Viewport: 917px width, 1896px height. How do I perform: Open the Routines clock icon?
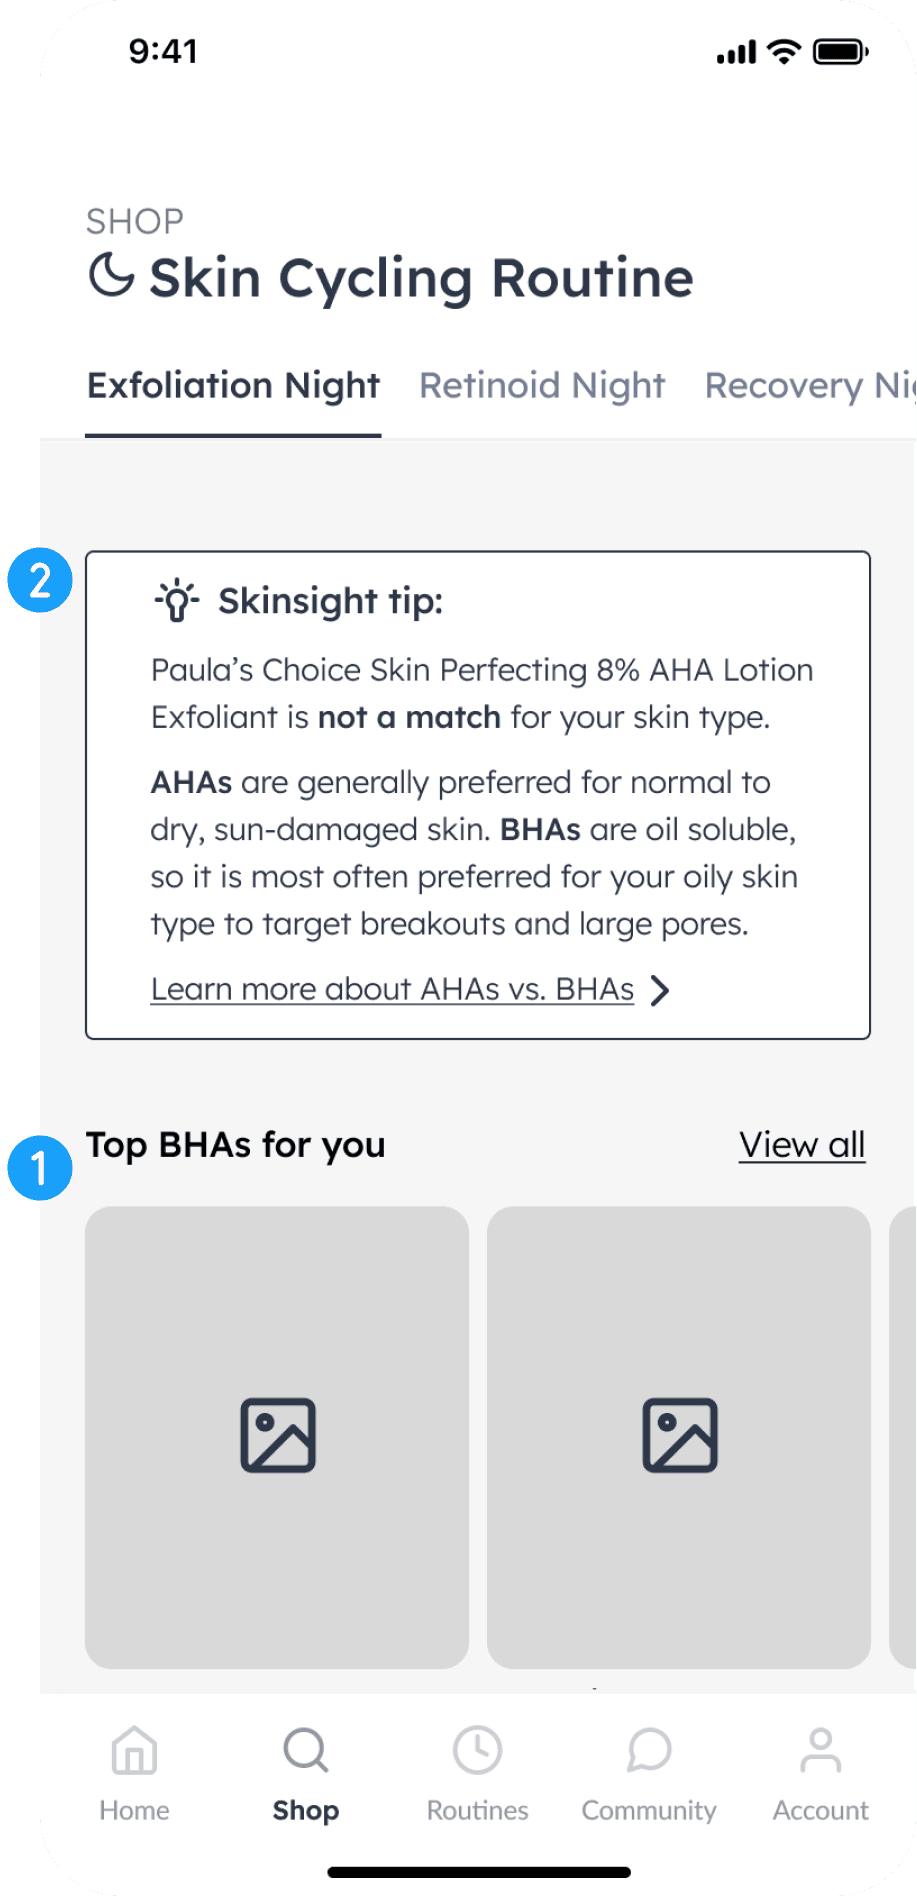tap(478, 1751)
